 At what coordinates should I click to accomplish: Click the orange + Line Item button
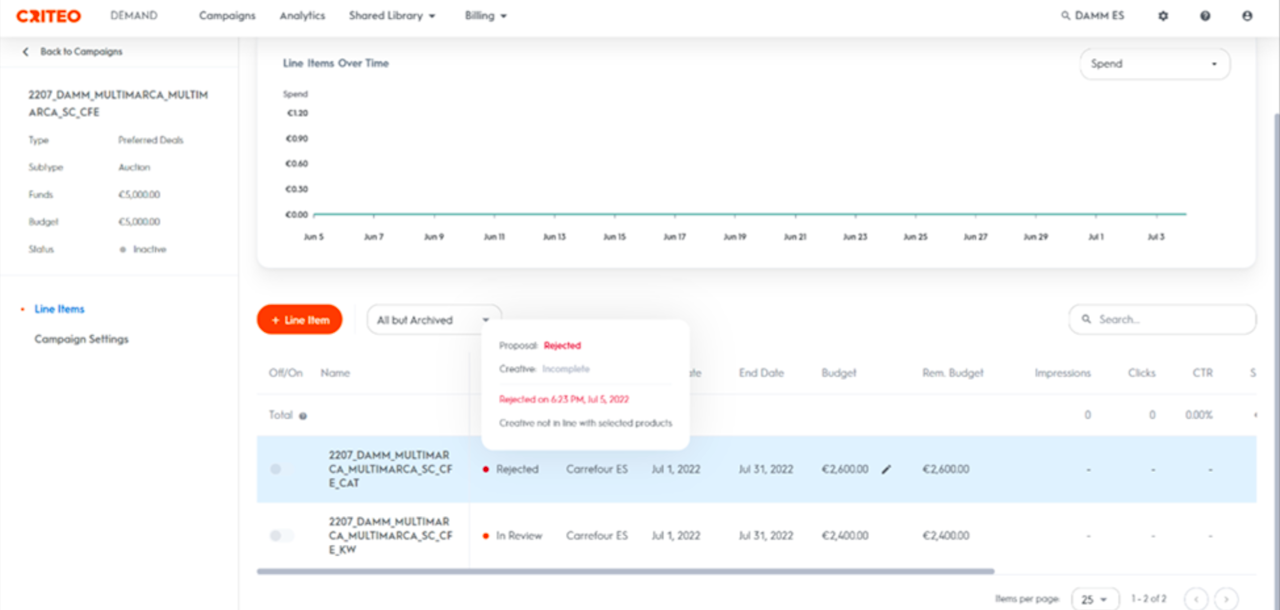[x=300, y=320]
